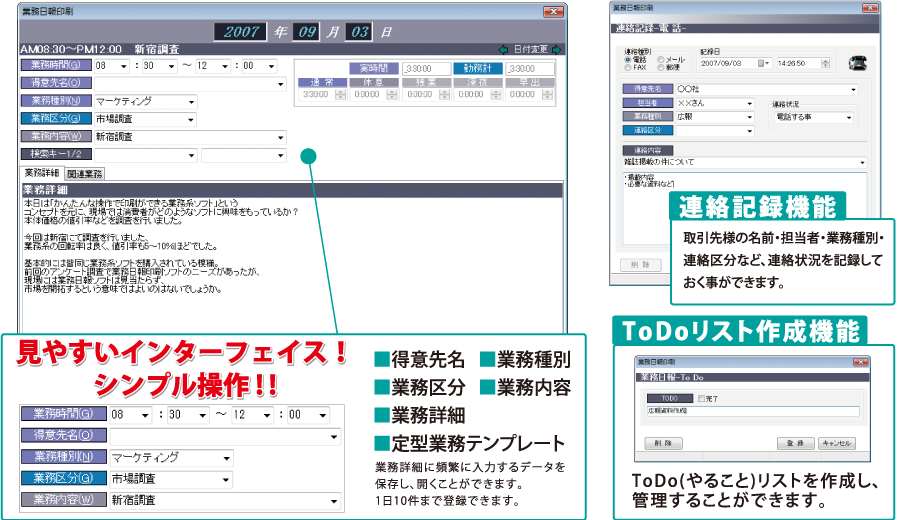The height and width of the screenshot is (520, 897).
Task: Check the 完了 checkbox in ToDo
Action: (x=700, y=398)
